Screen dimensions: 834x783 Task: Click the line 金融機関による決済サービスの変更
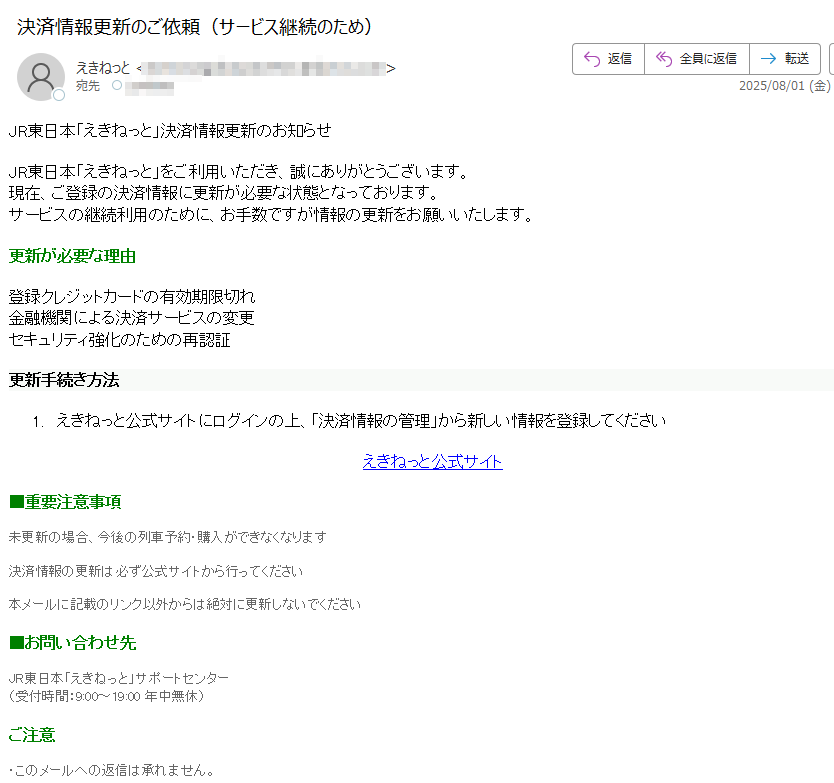131,318
